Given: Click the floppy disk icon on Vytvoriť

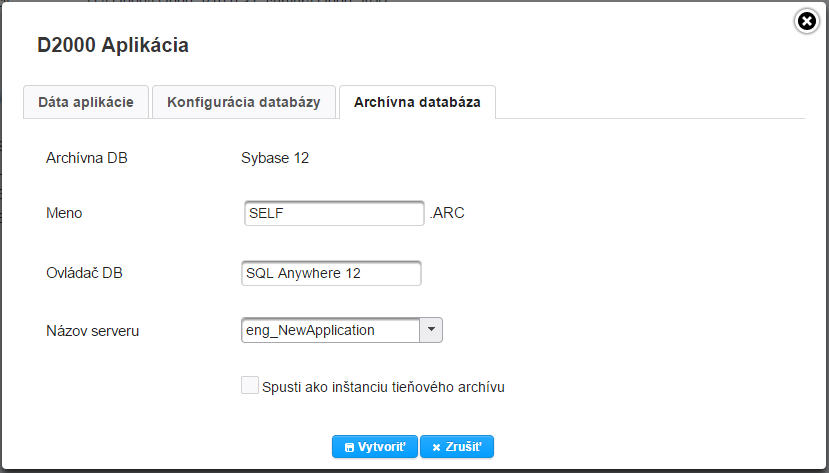Looking at the screenshot, I should tap(349, 448).
